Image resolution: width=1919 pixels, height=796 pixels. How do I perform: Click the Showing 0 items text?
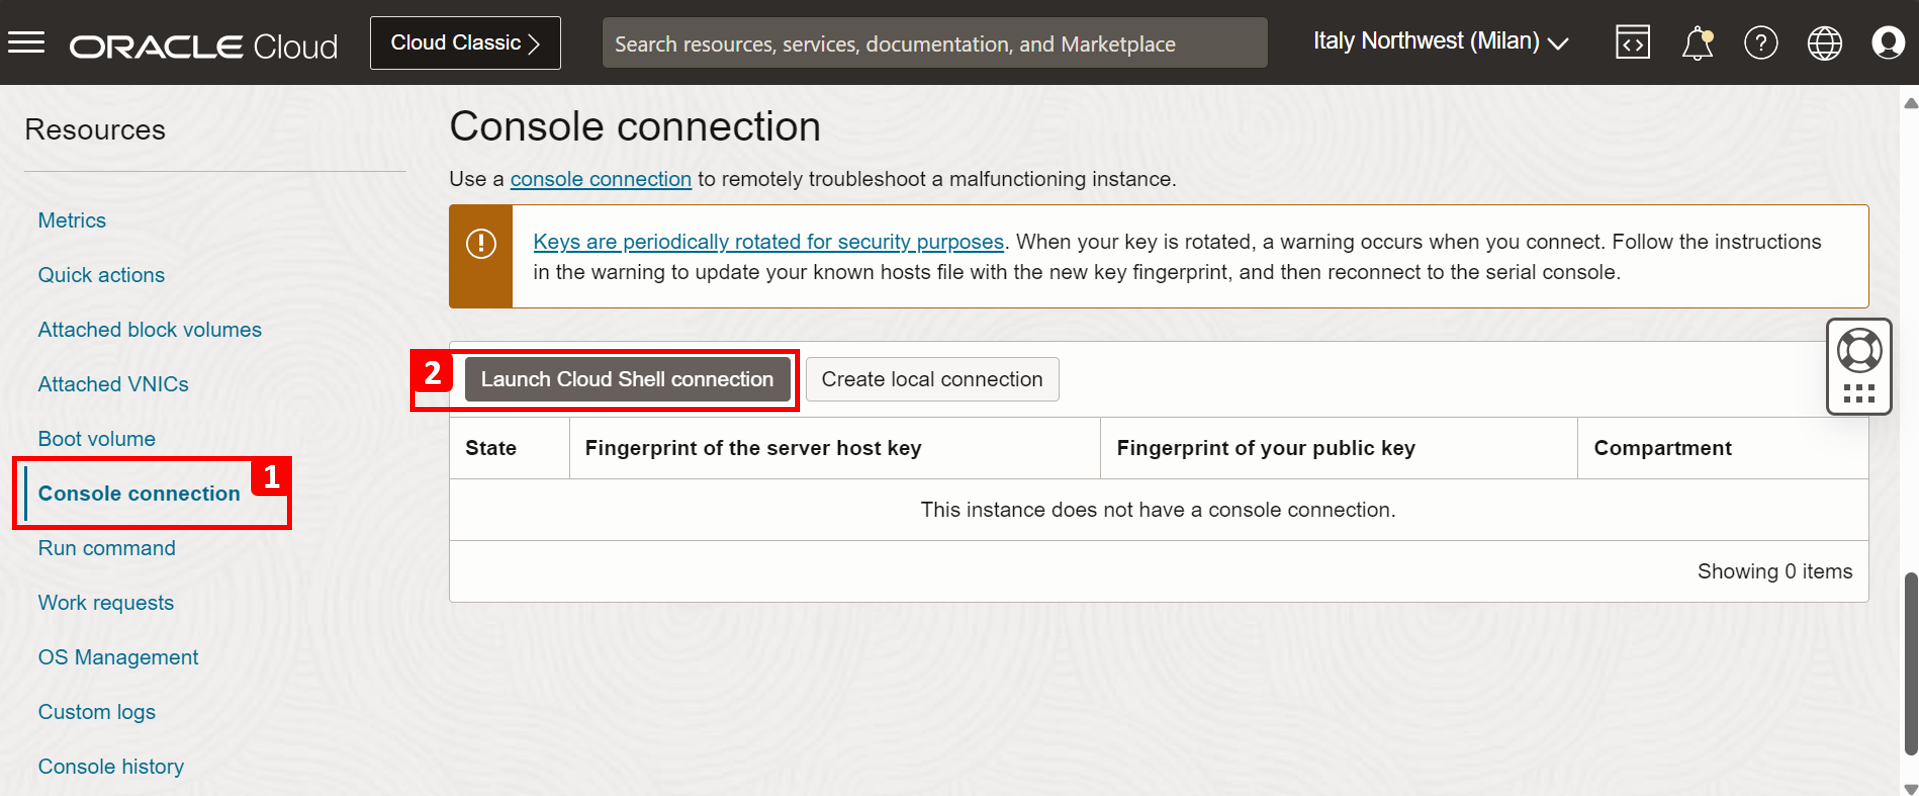coord(1774,571)
